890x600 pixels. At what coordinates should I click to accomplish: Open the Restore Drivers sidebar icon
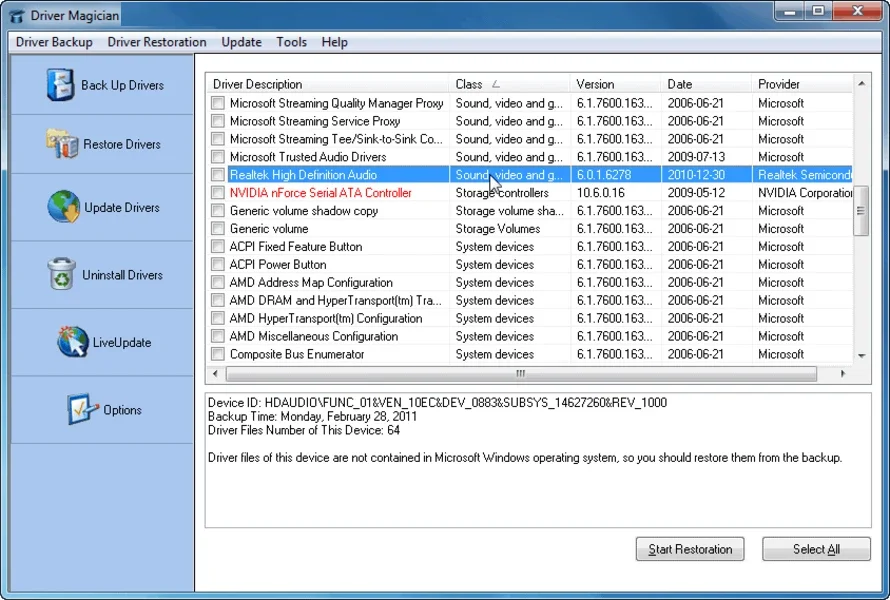[x=61, y=144]
